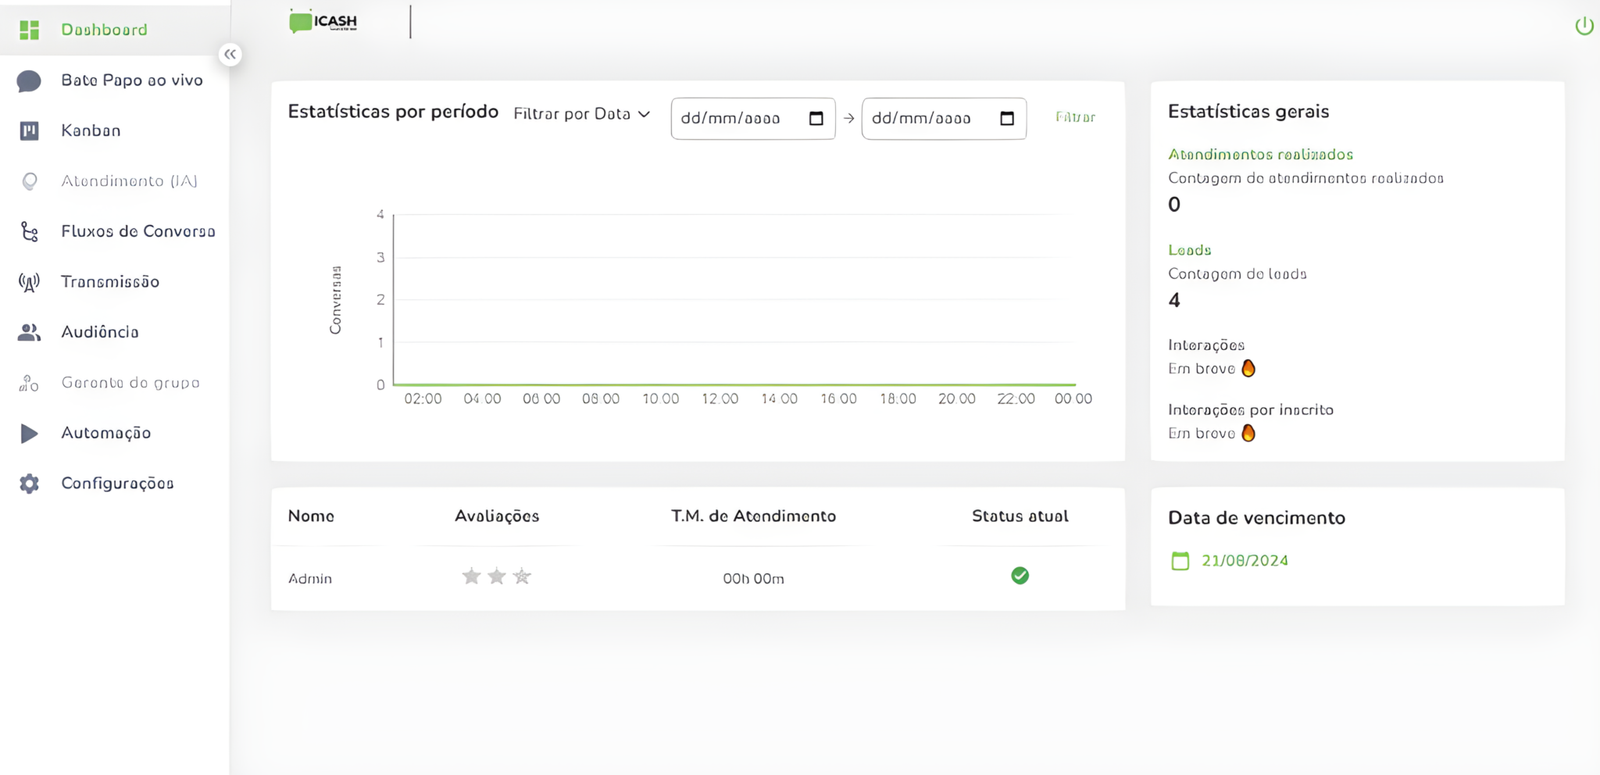Viewport: 1600px width, 775px height.
Task: Click the Filtrar button
Action: point(1075,117)
